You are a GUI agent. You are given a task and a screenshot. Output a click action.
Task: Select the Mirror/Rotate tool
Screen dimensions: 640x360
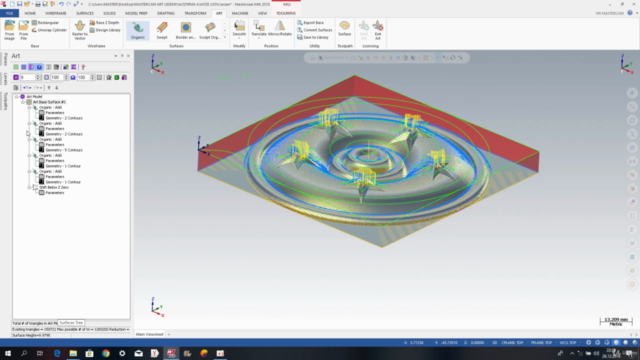pyautogui.click(x=280, y=28)
